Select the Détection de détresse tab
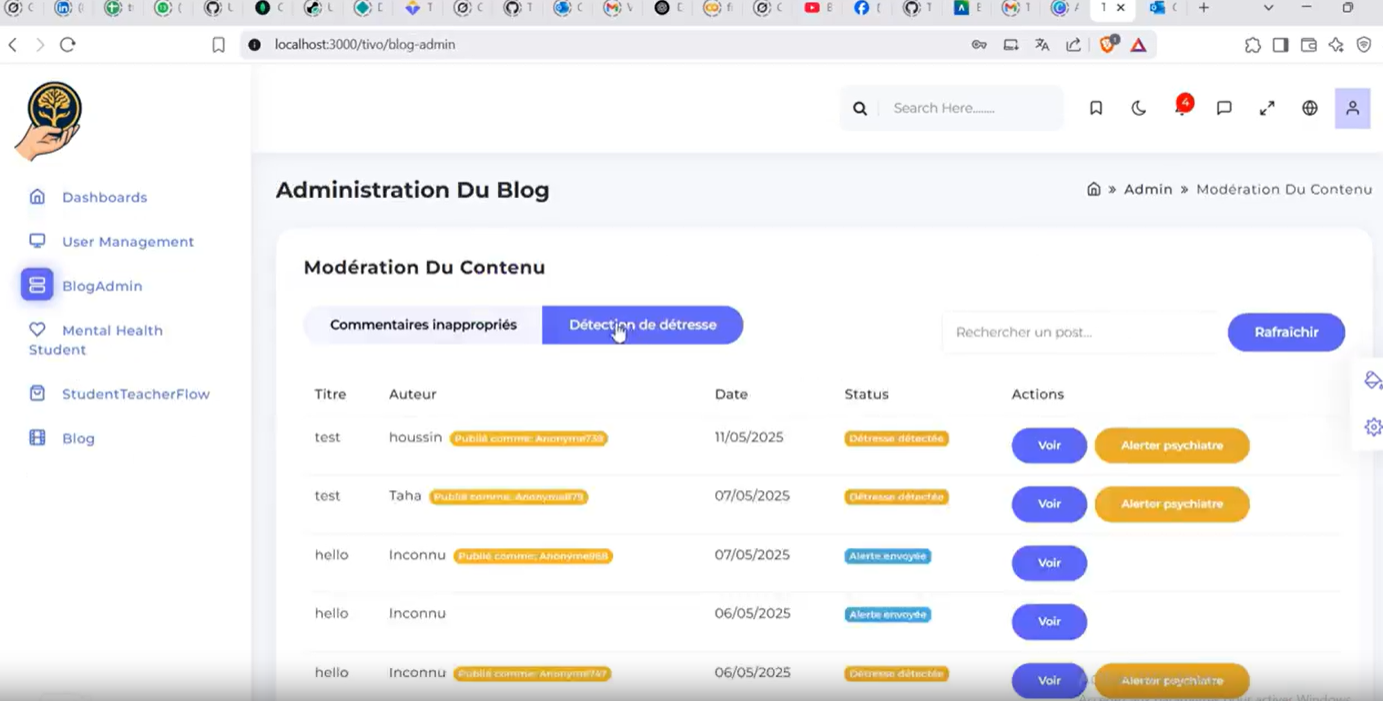Screen dimensions: 1383x701 tap(643, 325)
